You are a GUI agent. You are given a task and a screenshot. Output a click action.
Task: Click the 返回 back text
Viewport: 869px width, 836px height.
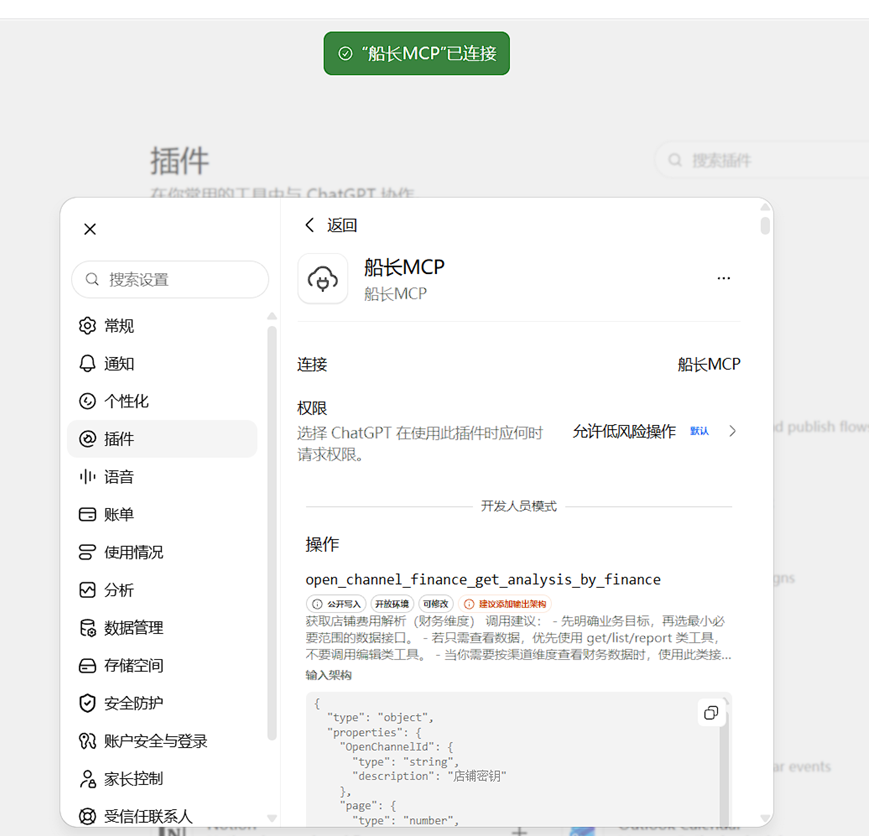point(342,225)
